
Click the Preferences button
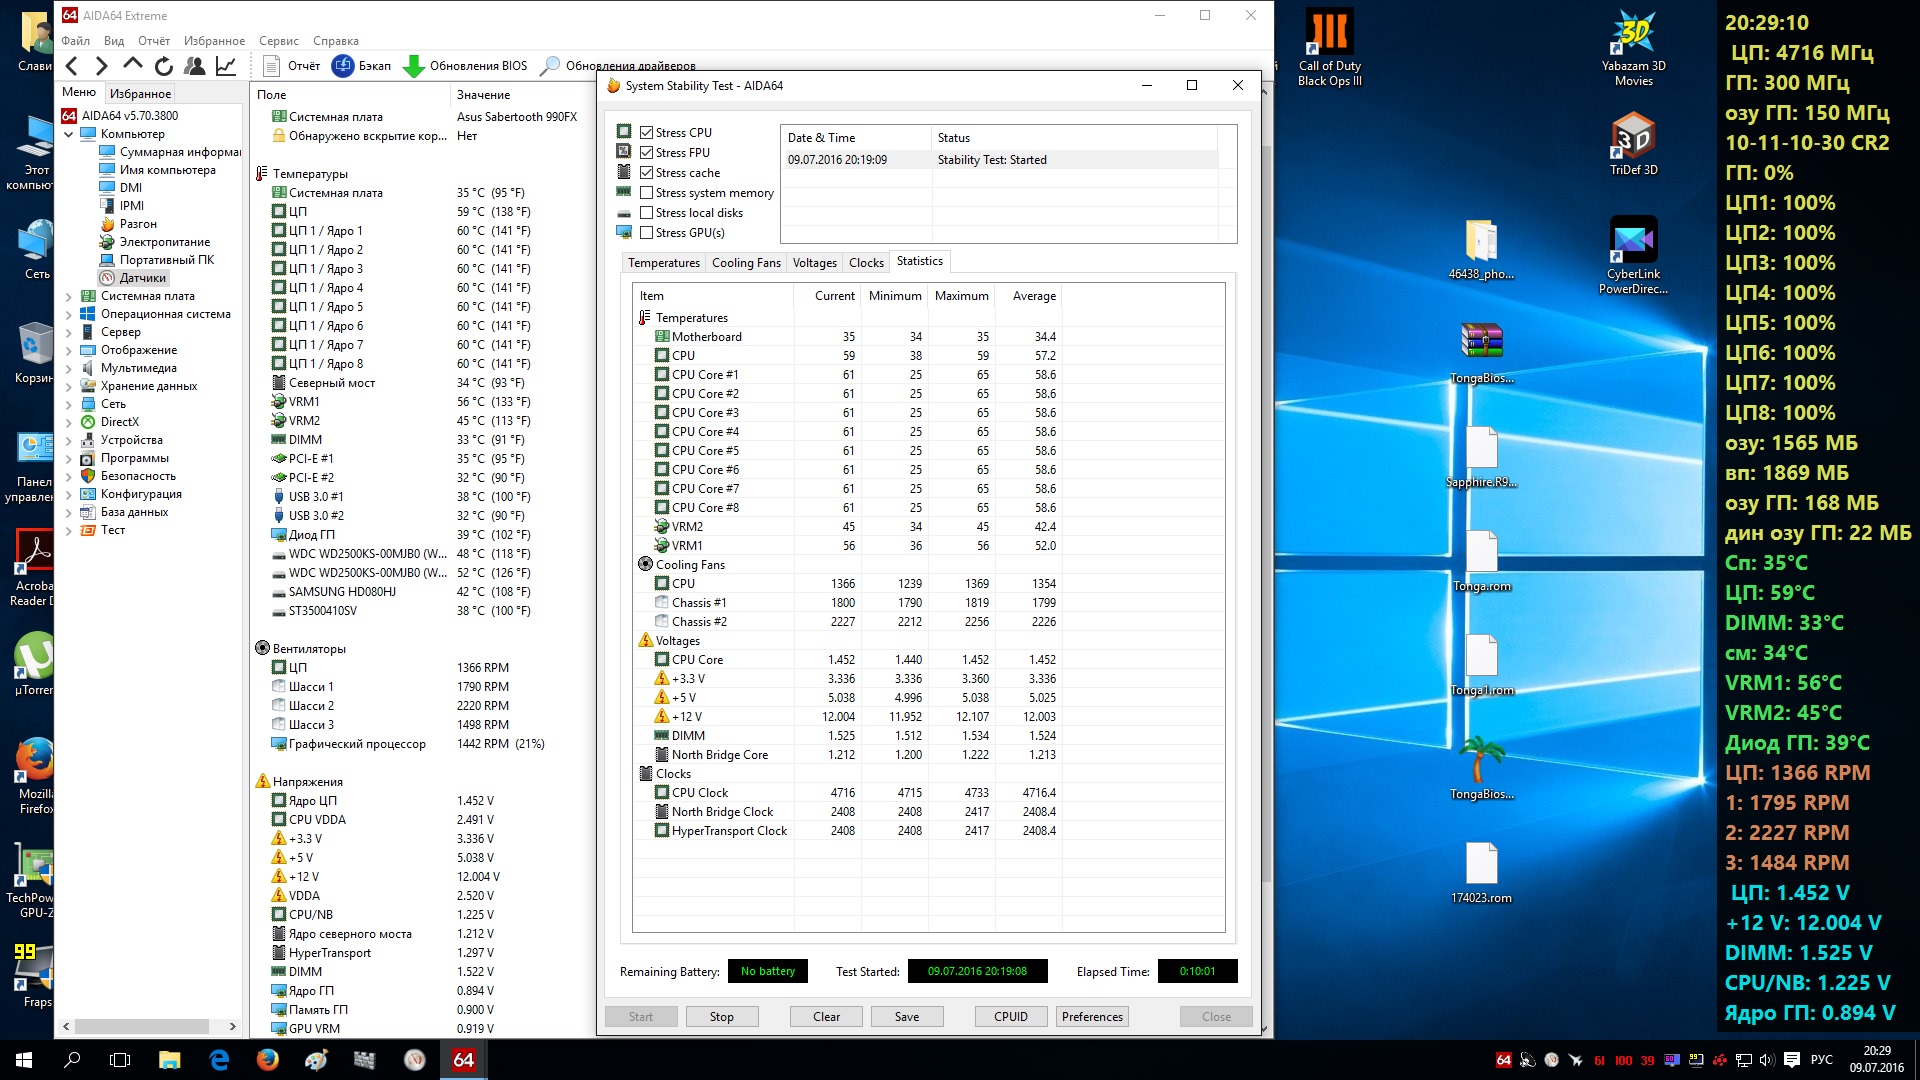point(1092,1017)
